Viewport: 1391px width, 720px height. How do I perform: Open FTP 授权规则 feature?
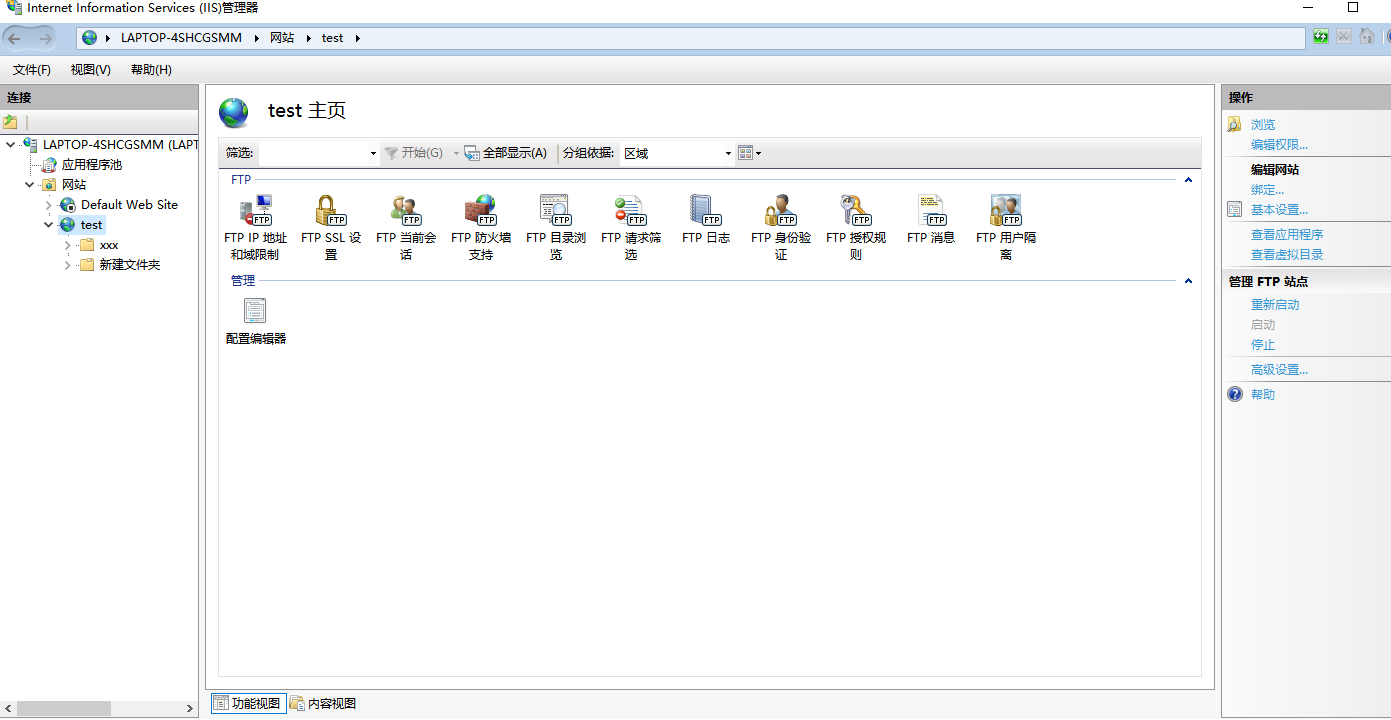coord(856,227)
